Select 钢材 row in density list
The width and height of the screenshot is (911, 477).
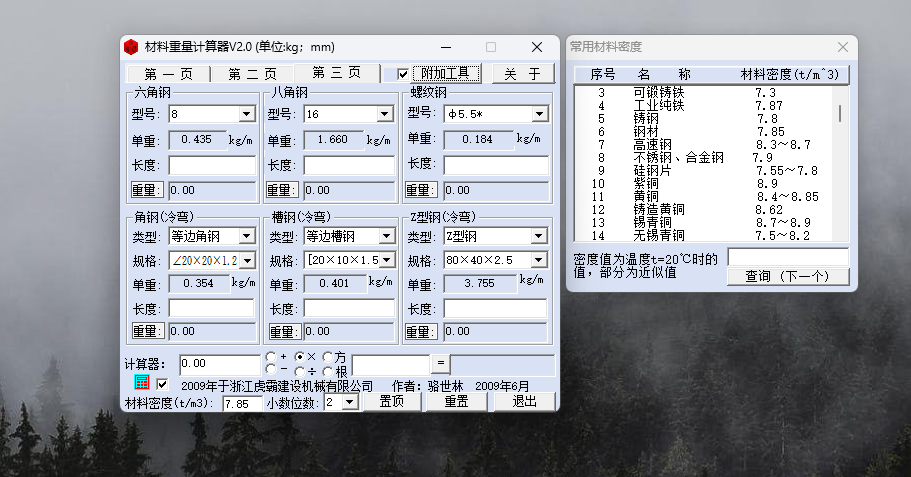[x=704, y=132]
